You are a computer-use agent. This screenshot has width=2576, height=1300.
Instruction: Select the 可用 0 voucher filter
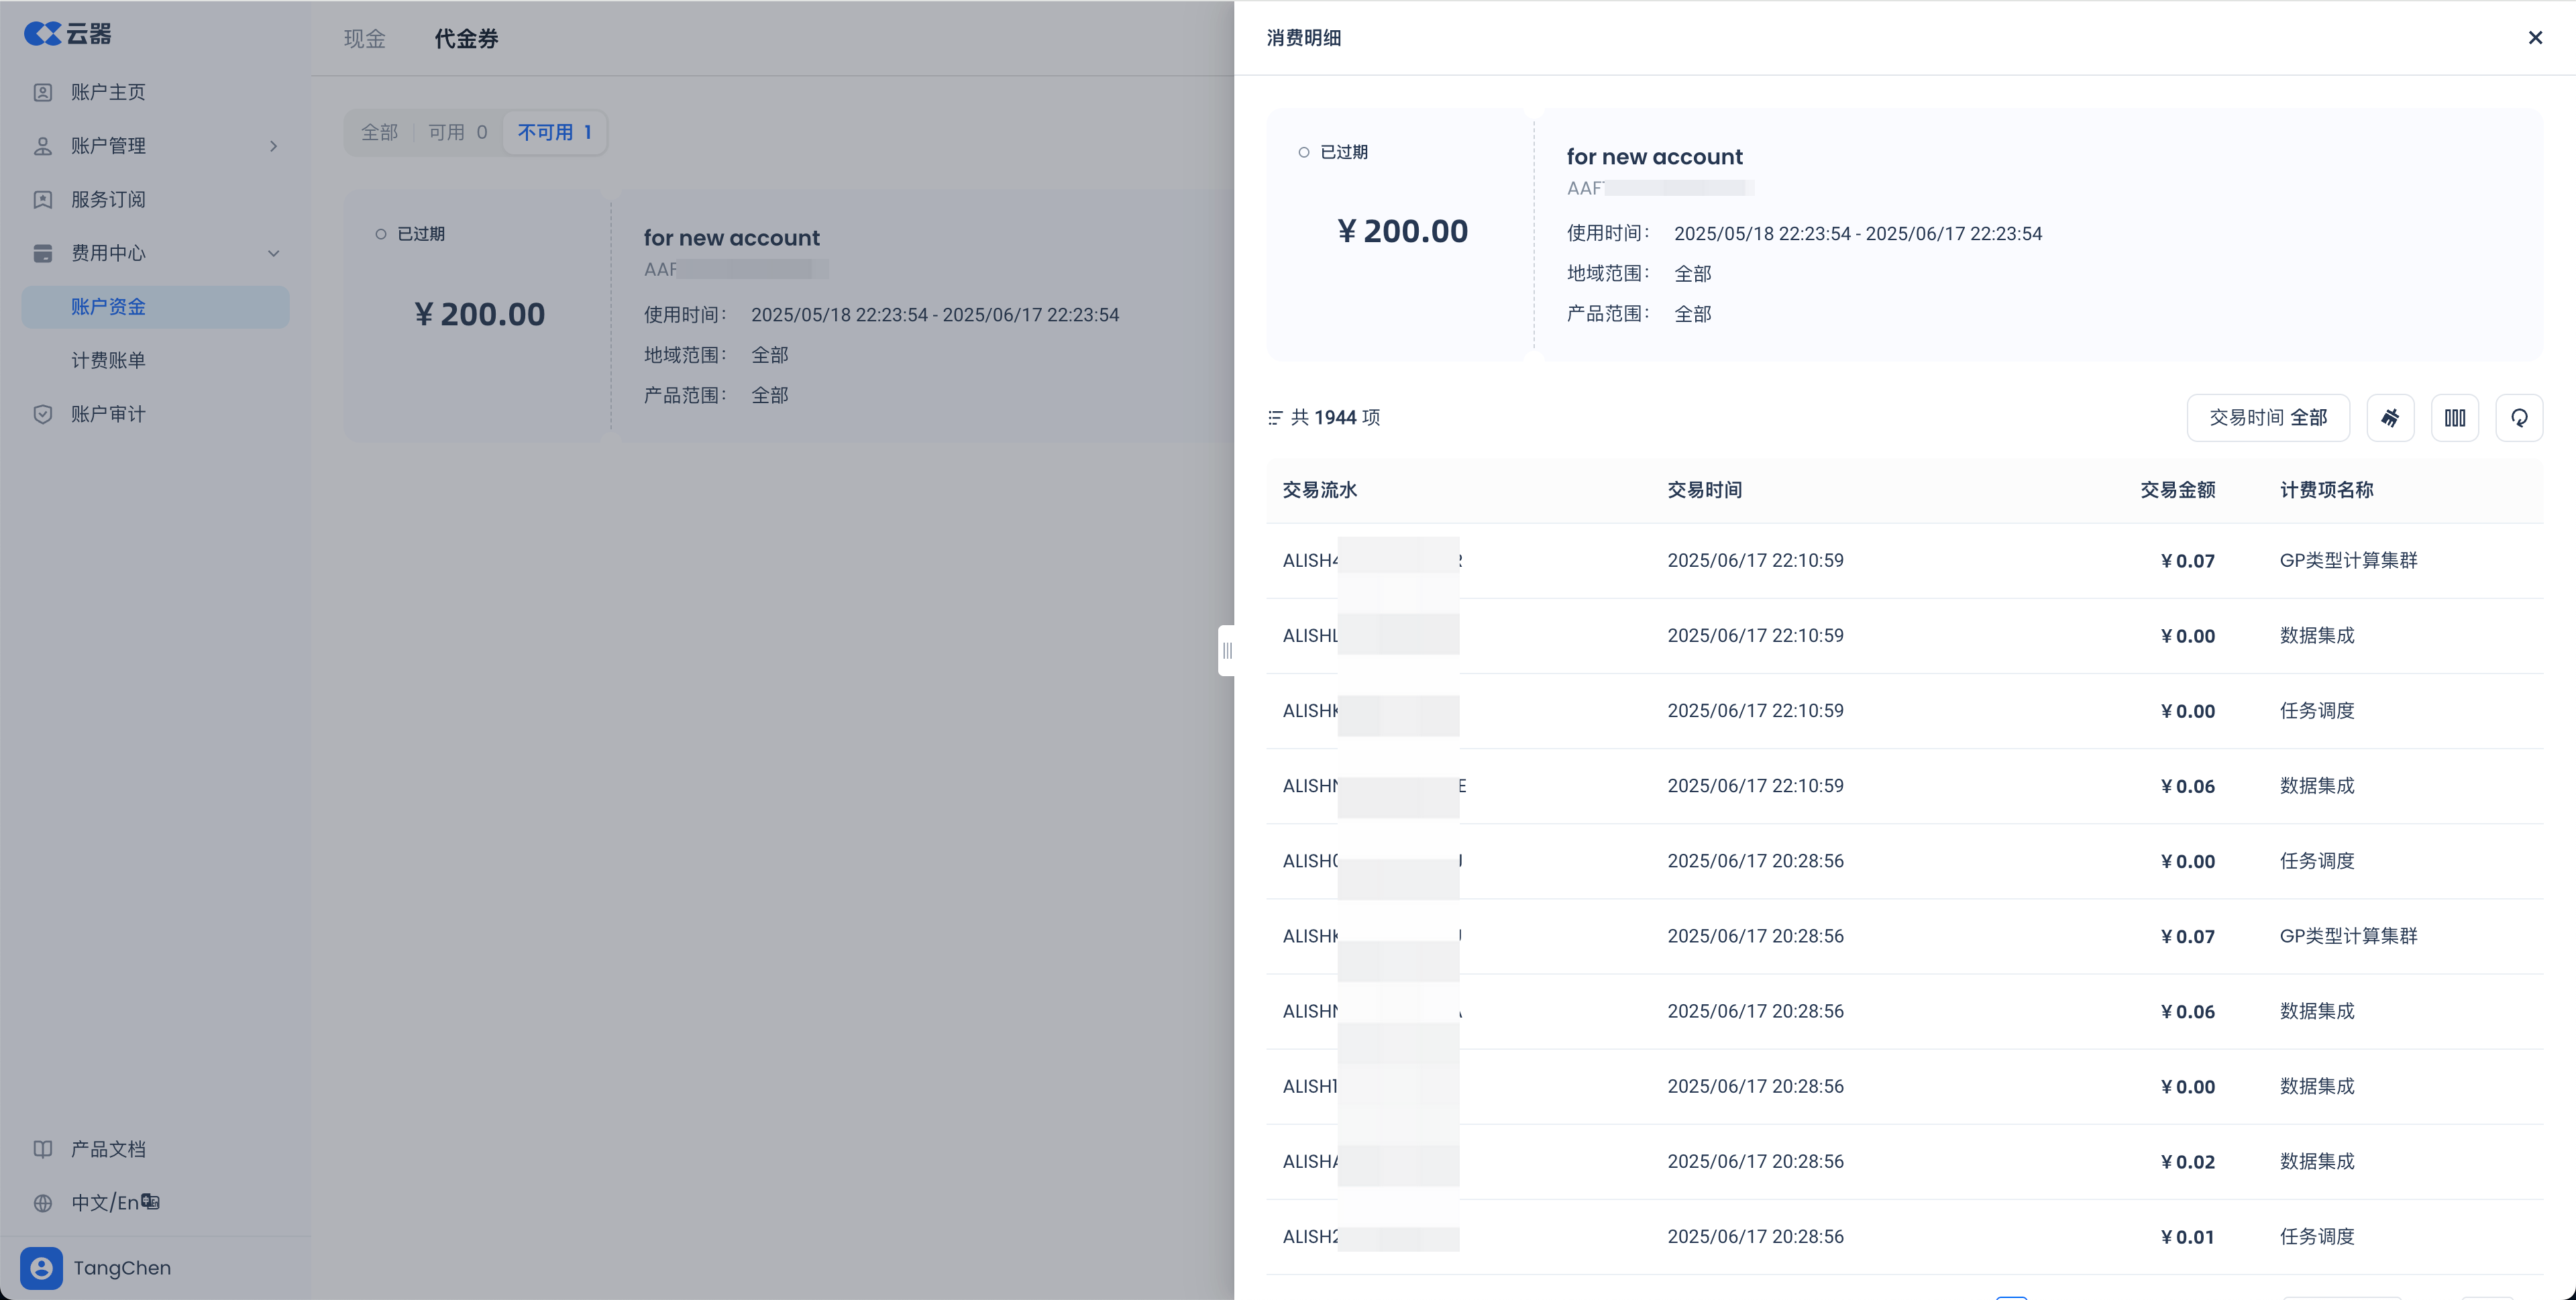pos(457,132)
